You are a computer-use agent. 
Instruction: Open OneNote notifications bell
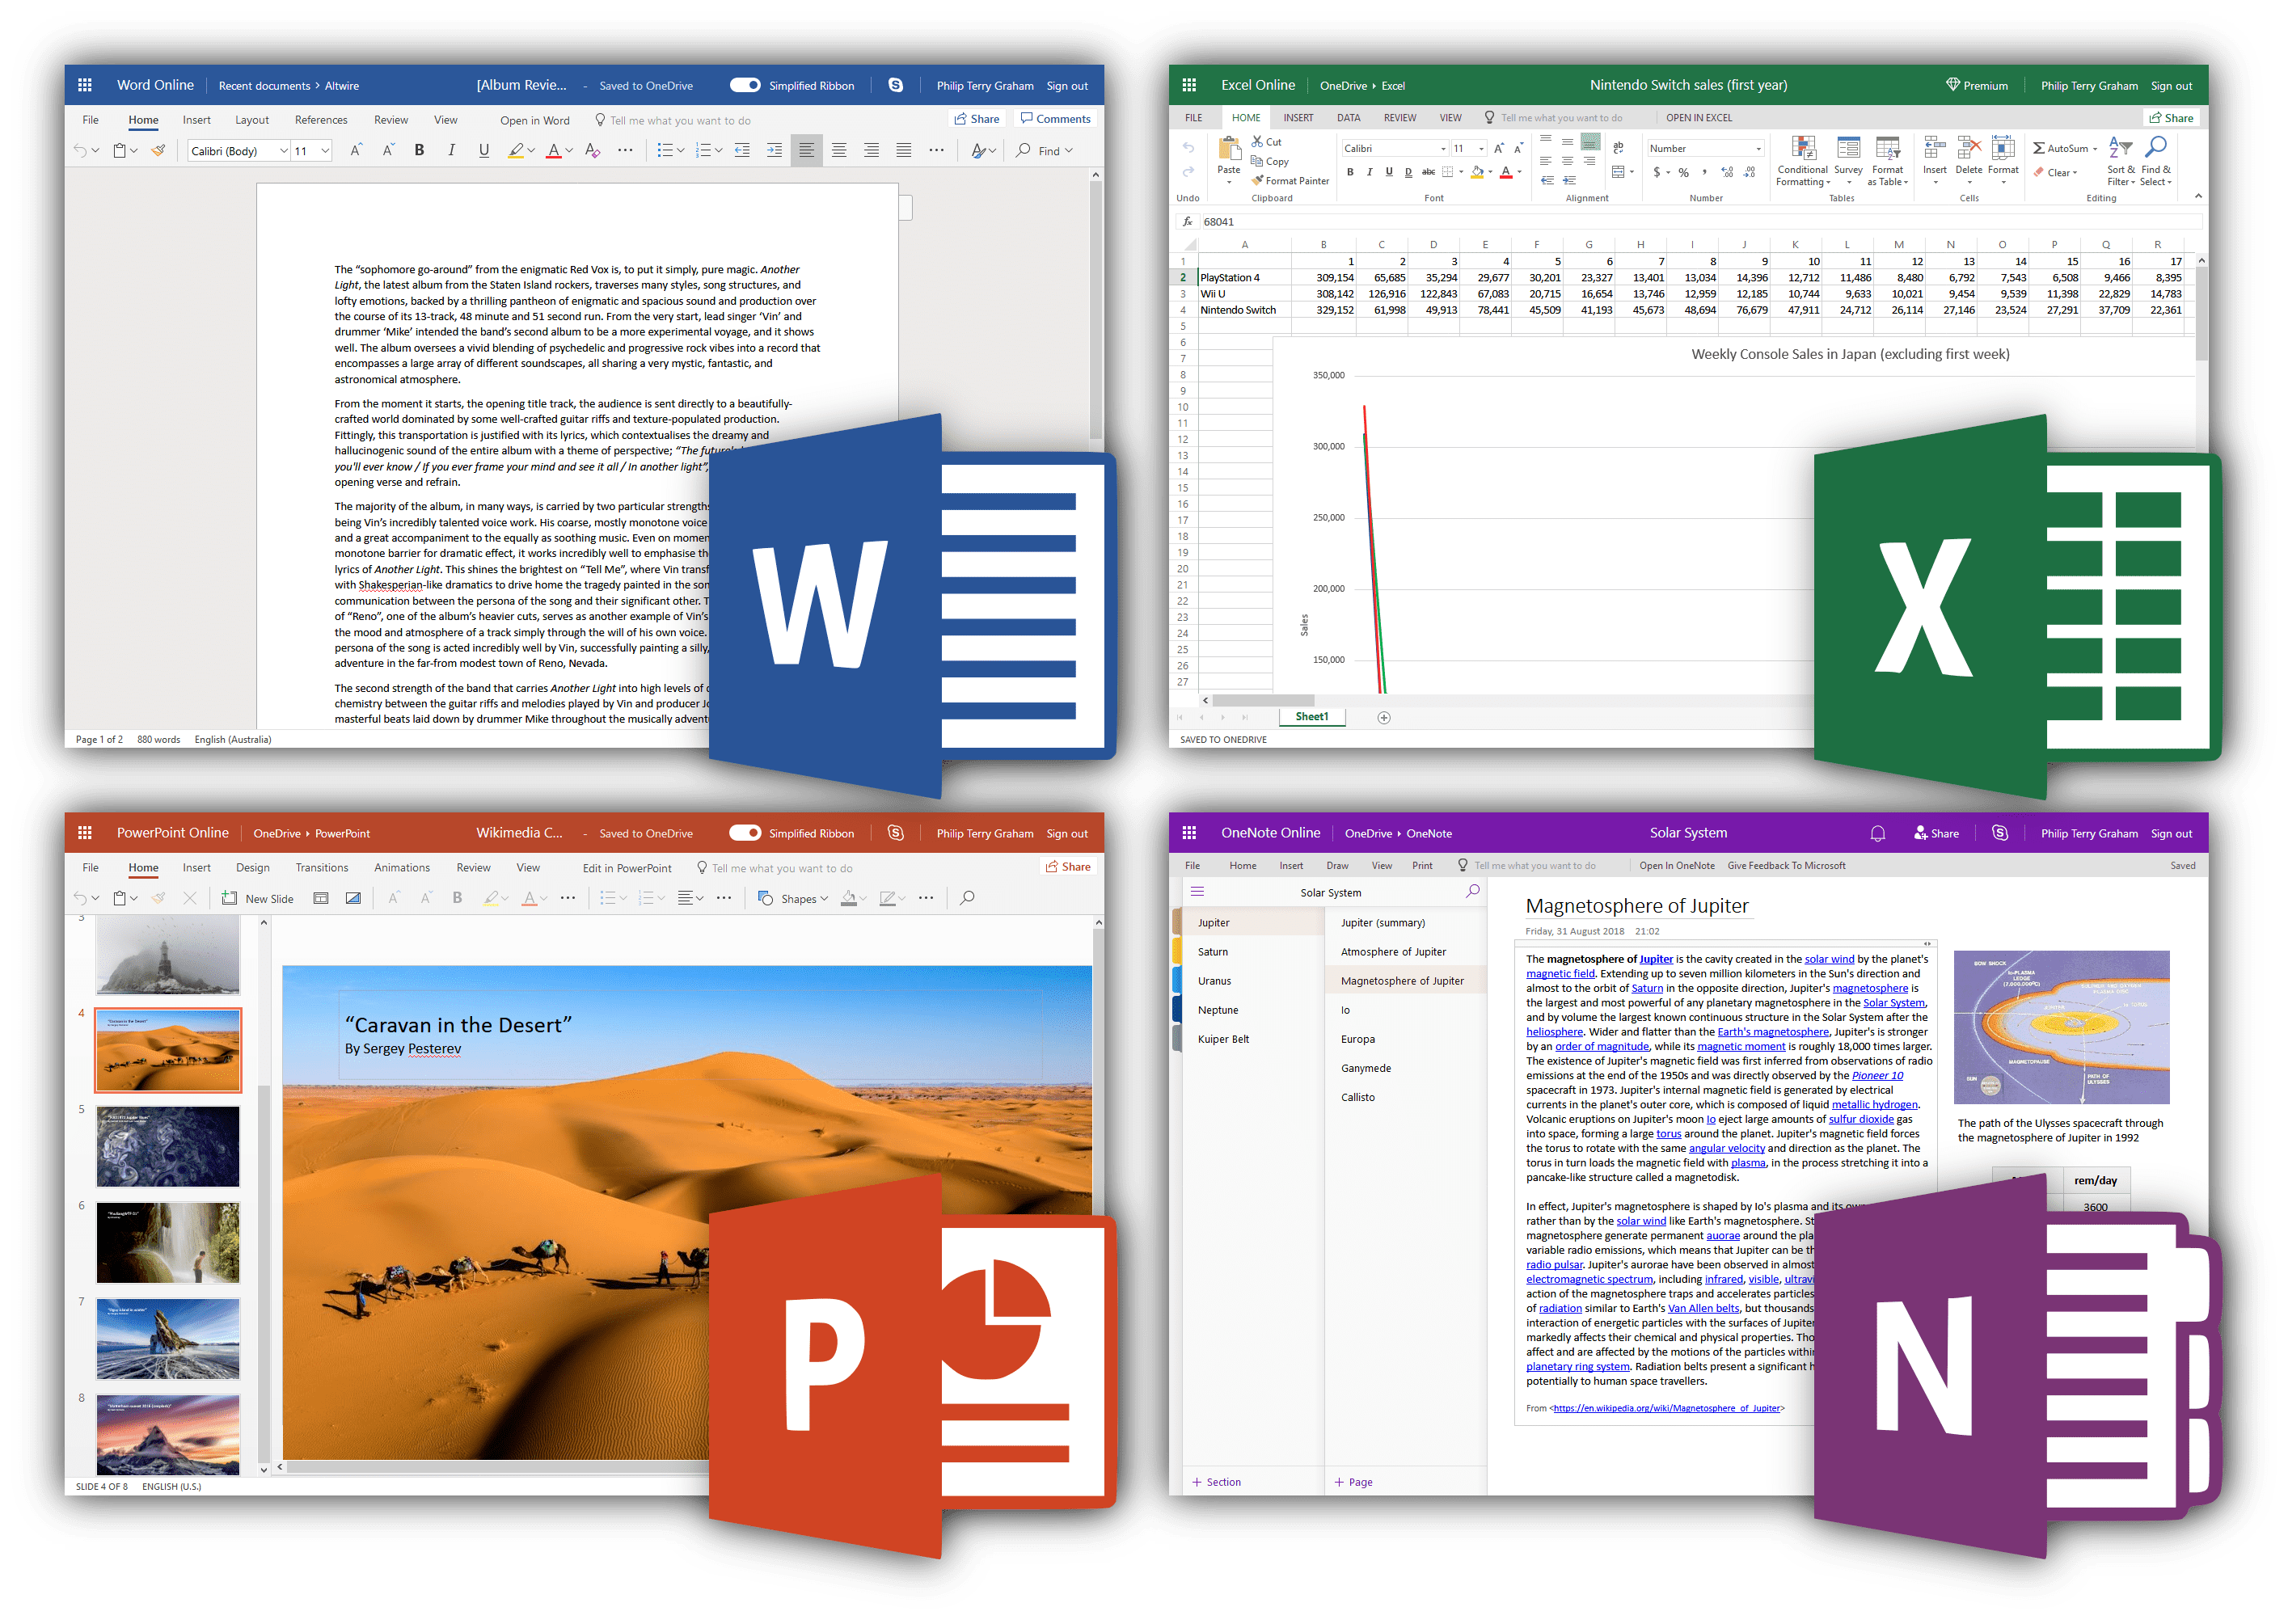point(1878,833)
